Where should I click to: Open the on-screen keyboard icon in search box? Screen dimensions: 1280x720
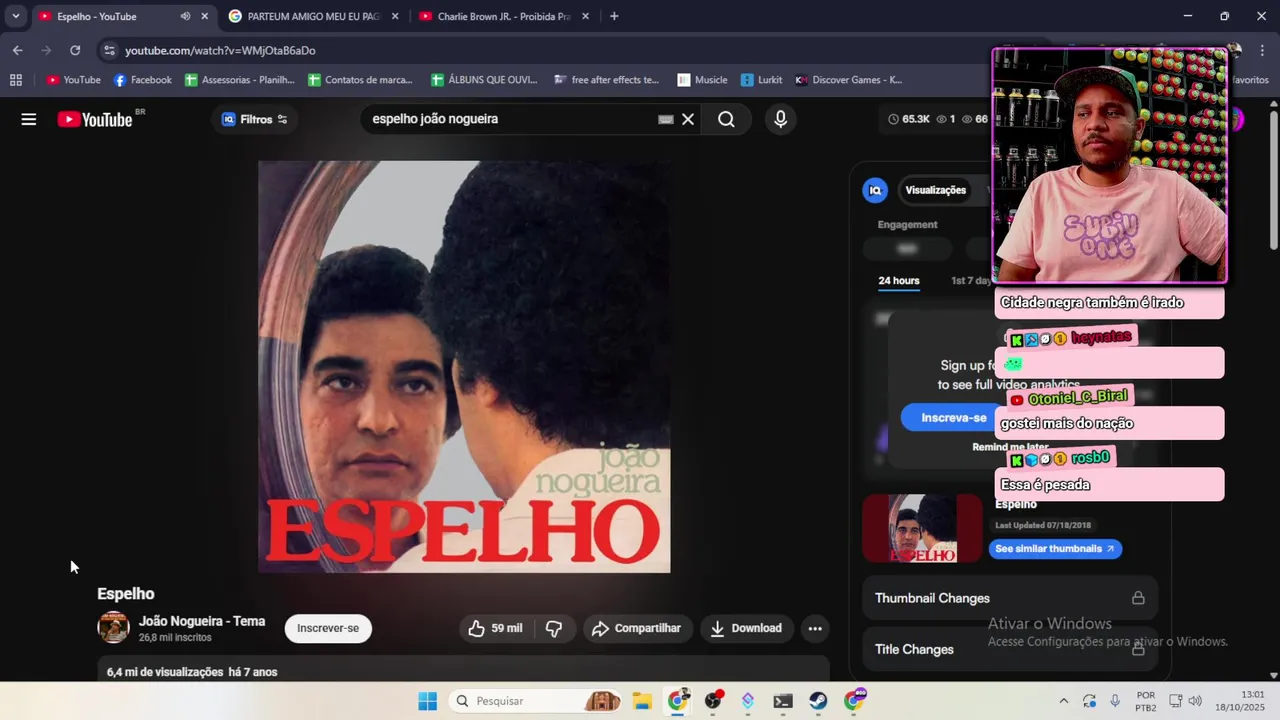pos(666,119)
